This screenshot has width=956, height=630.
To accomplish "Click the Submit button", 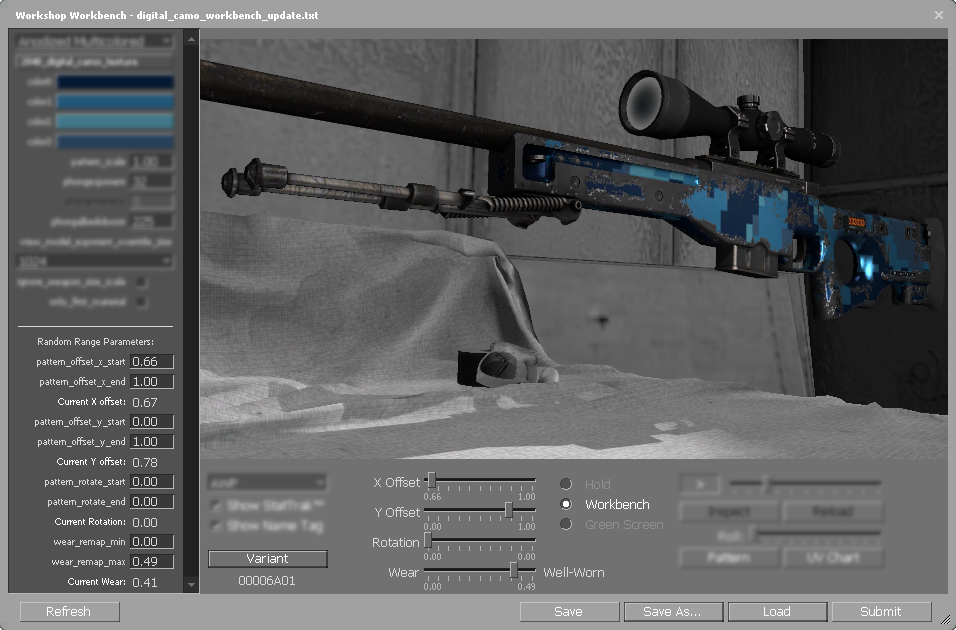I will tap(881, 612).
